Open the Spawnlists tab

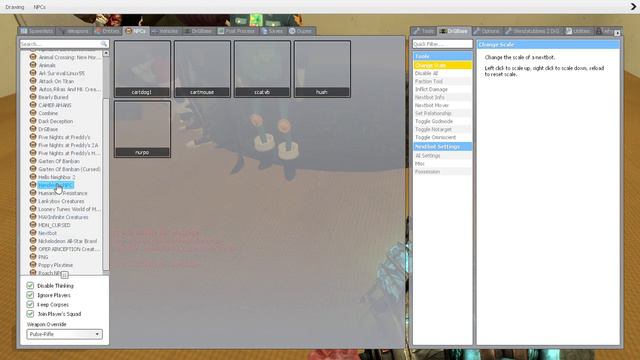pyautogui.click(x=37, y=31)
